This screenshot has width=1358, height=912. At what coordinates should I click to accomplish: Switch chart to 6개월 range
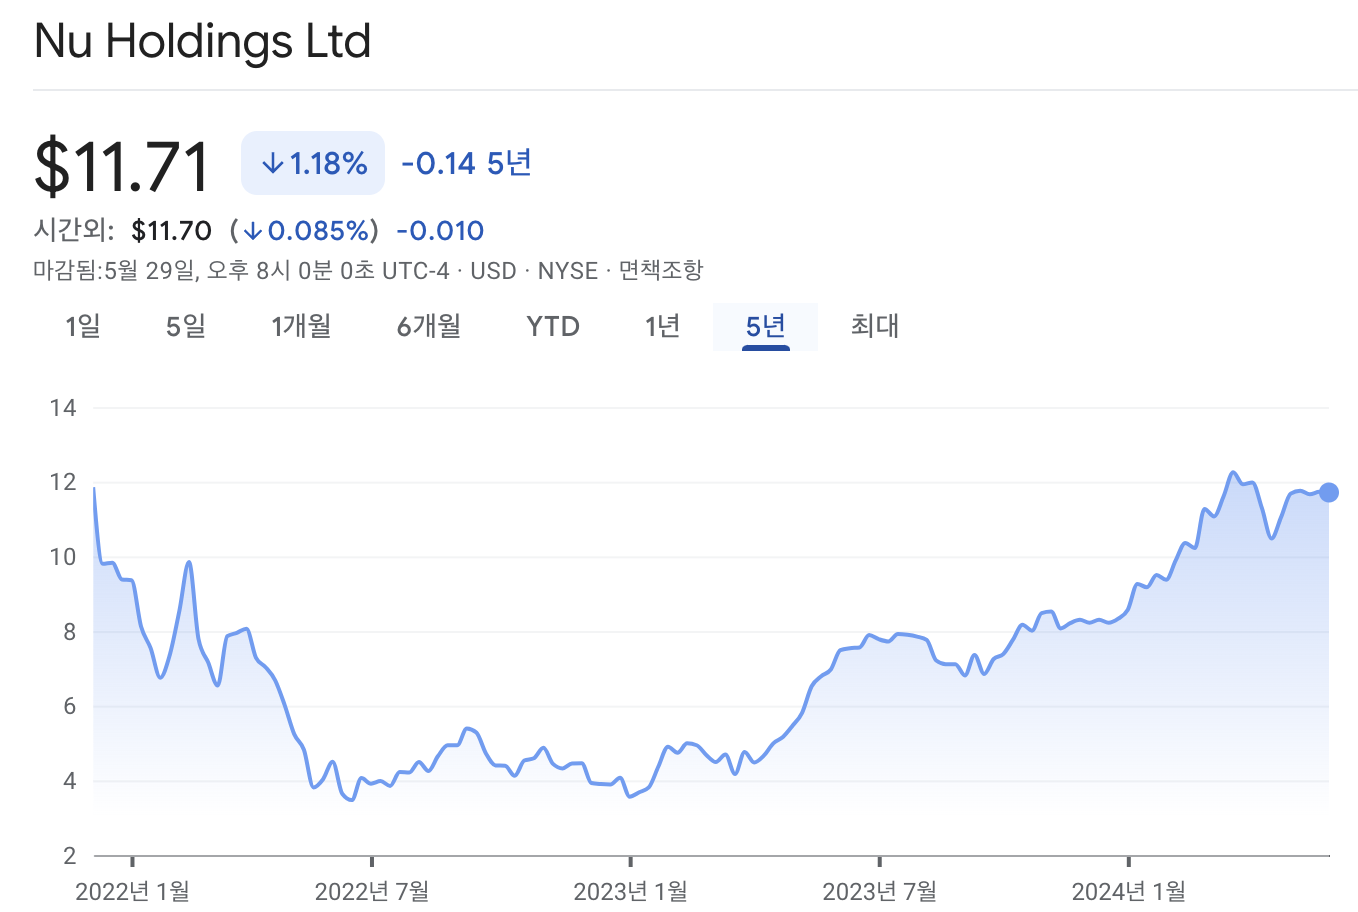point(429,326)
